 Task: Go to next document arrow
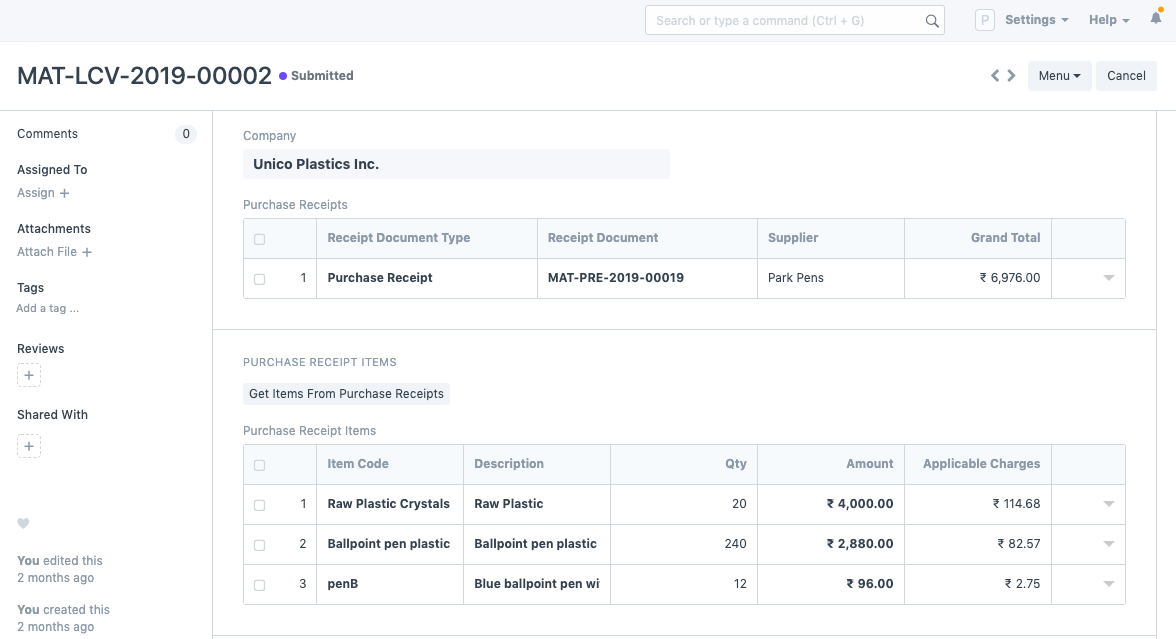coord(1012,76)
